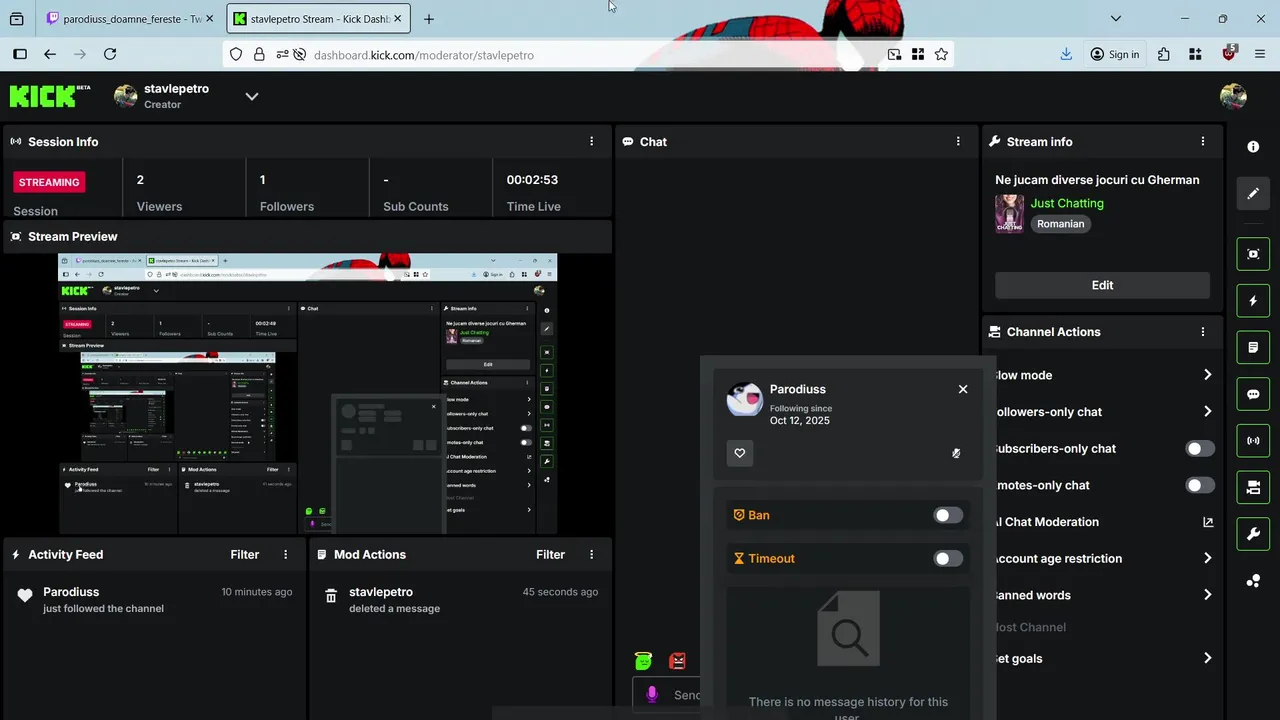Click the three-dots cluster icon in sidebar
The width and height of the screenshot is (1280, 720).
tap(1253, 581)
